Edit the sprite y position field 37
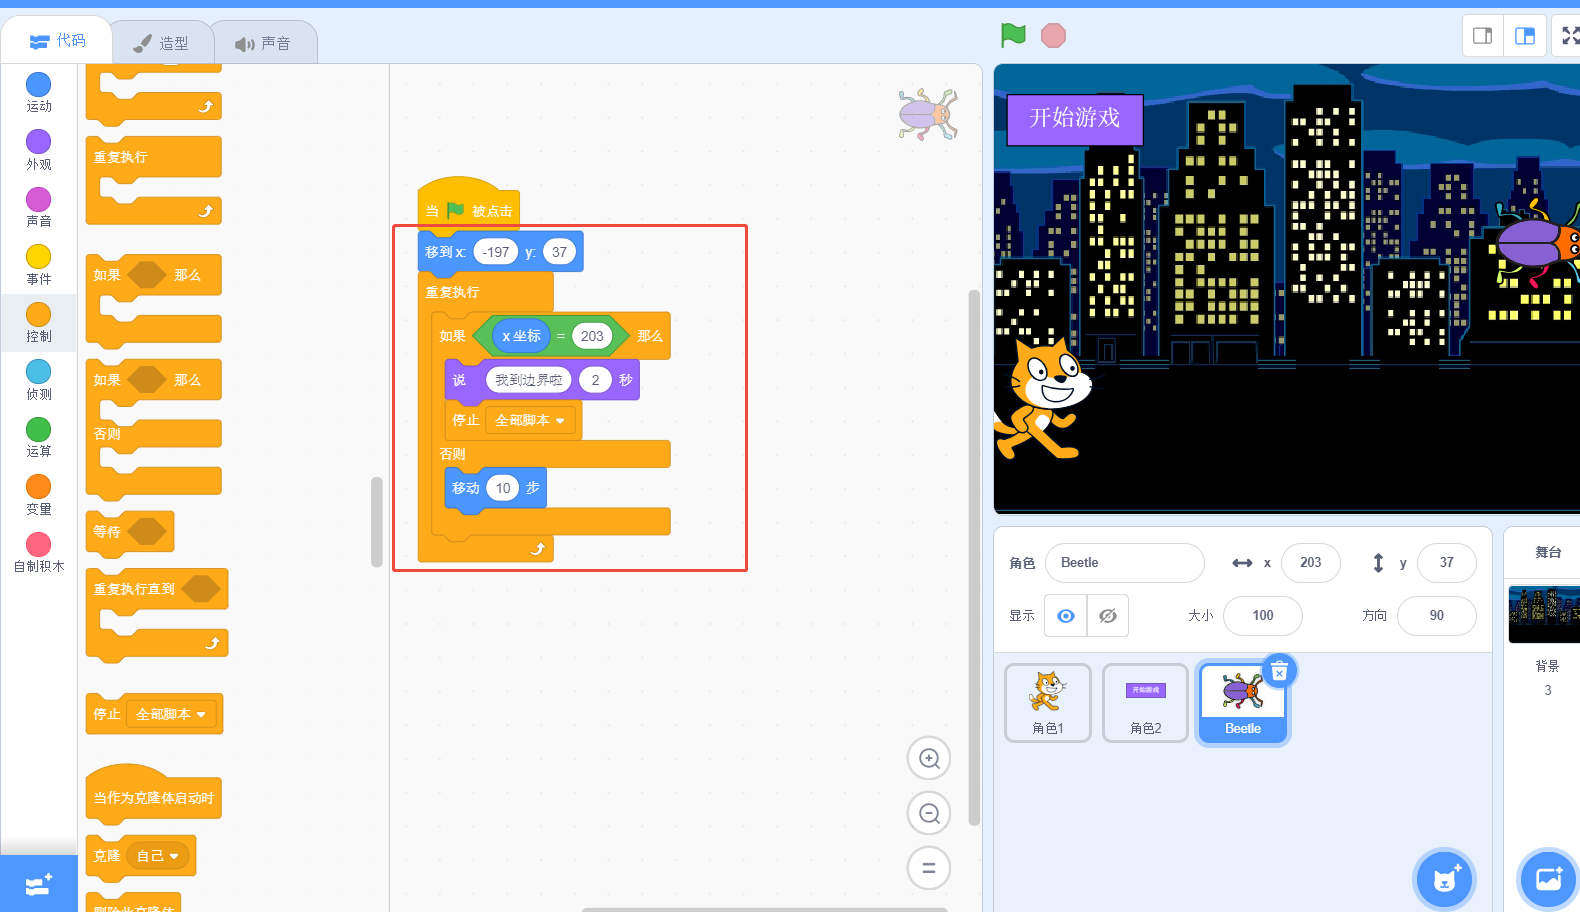The image size is (1580, 912). [x=1447, y=562]
